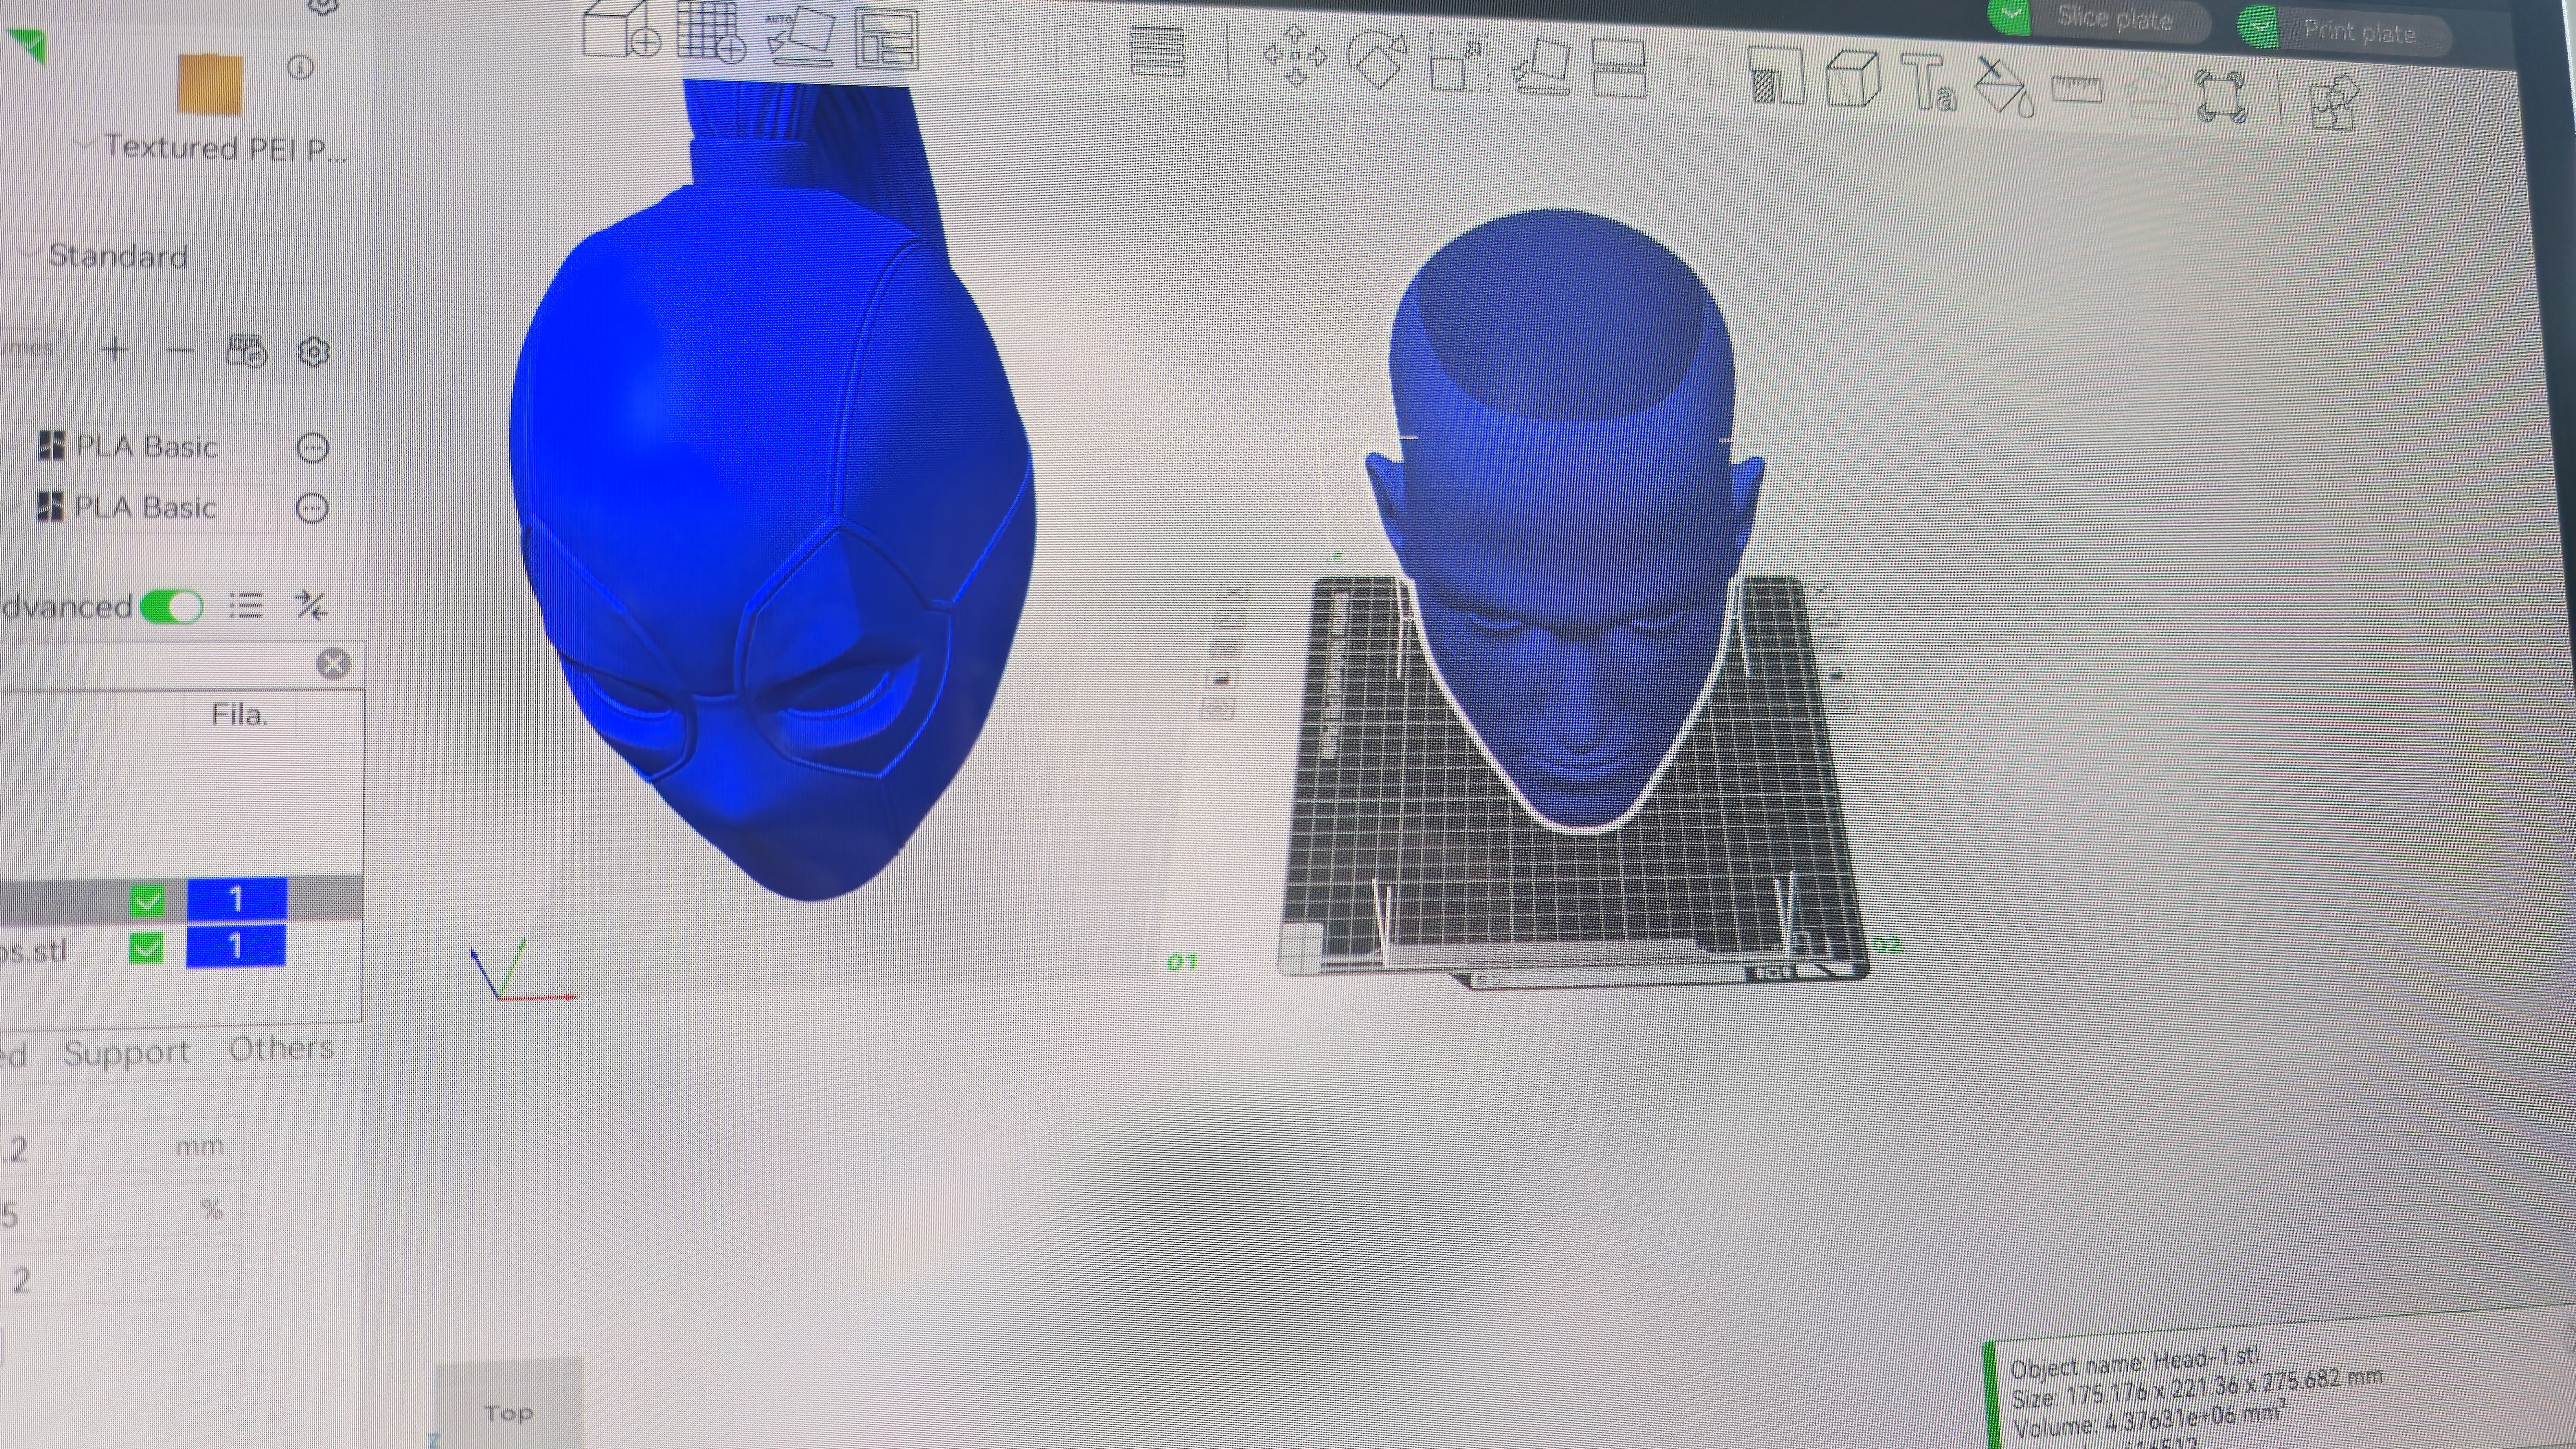Click the Slice plate button
The height and width of the screenshot is (1449, 2576).
[2115, 19]
